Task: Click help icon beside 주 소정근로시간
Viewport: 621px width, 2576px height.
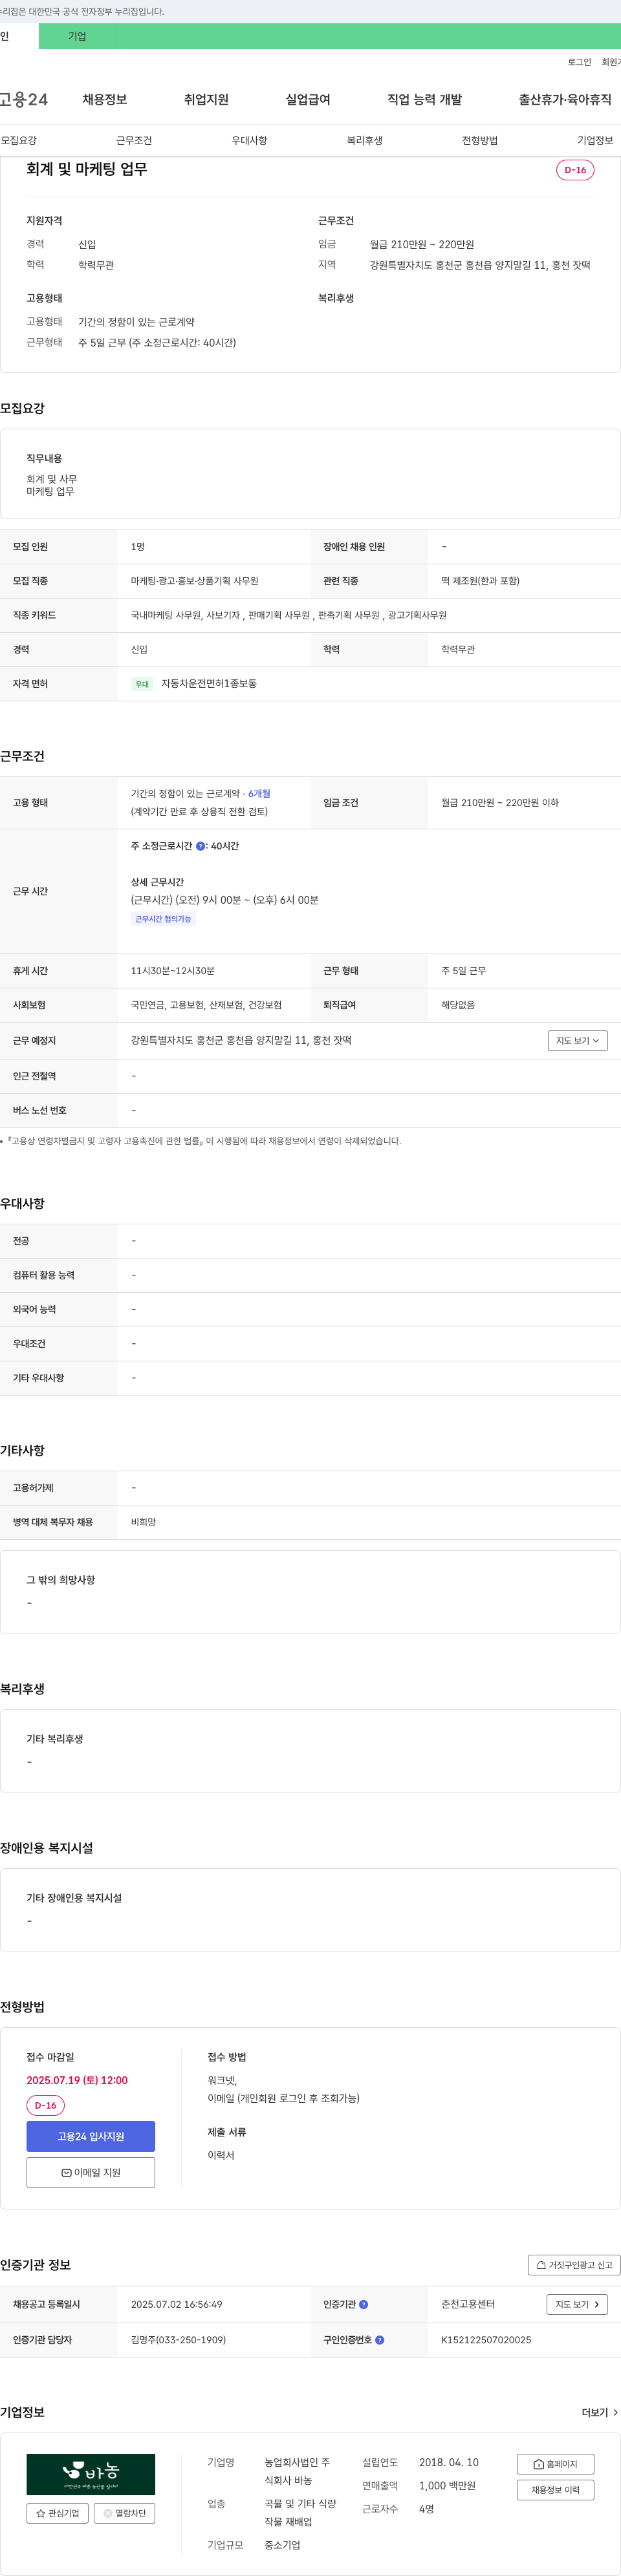Action: click(200, 846)
